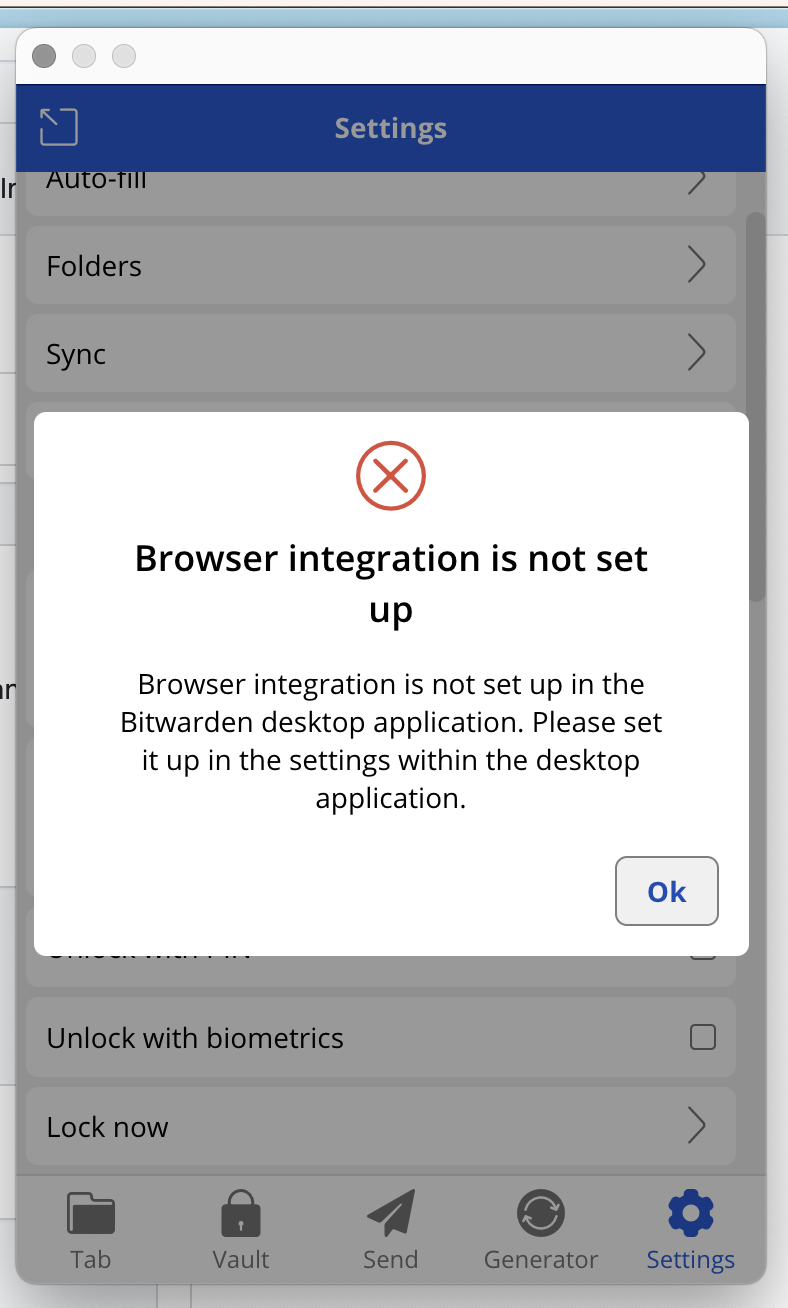Switch to the Generator tab
Screen dimensions: 788x1308
pos(540,1230)
